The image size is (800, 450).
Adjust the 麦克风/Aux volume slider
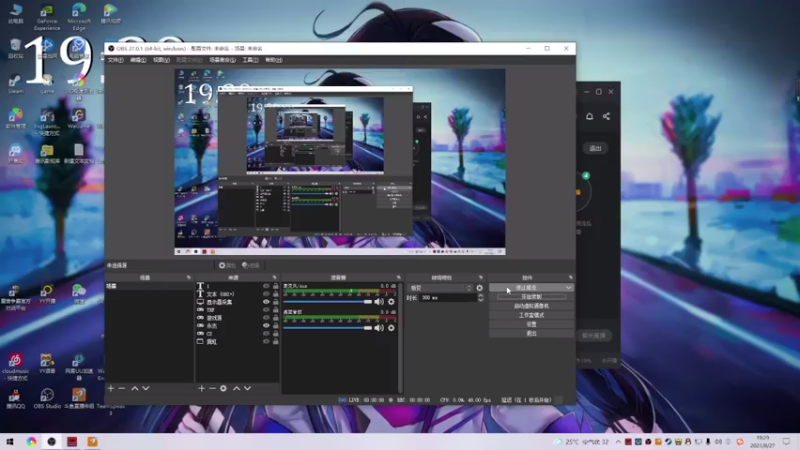pos(328,302)
